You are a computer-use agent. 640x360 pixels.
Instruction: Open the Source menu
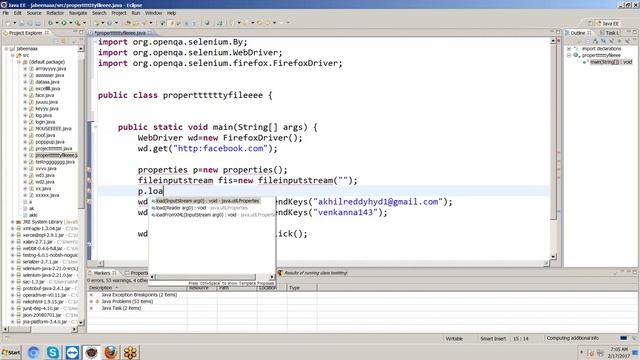point(34,13)
